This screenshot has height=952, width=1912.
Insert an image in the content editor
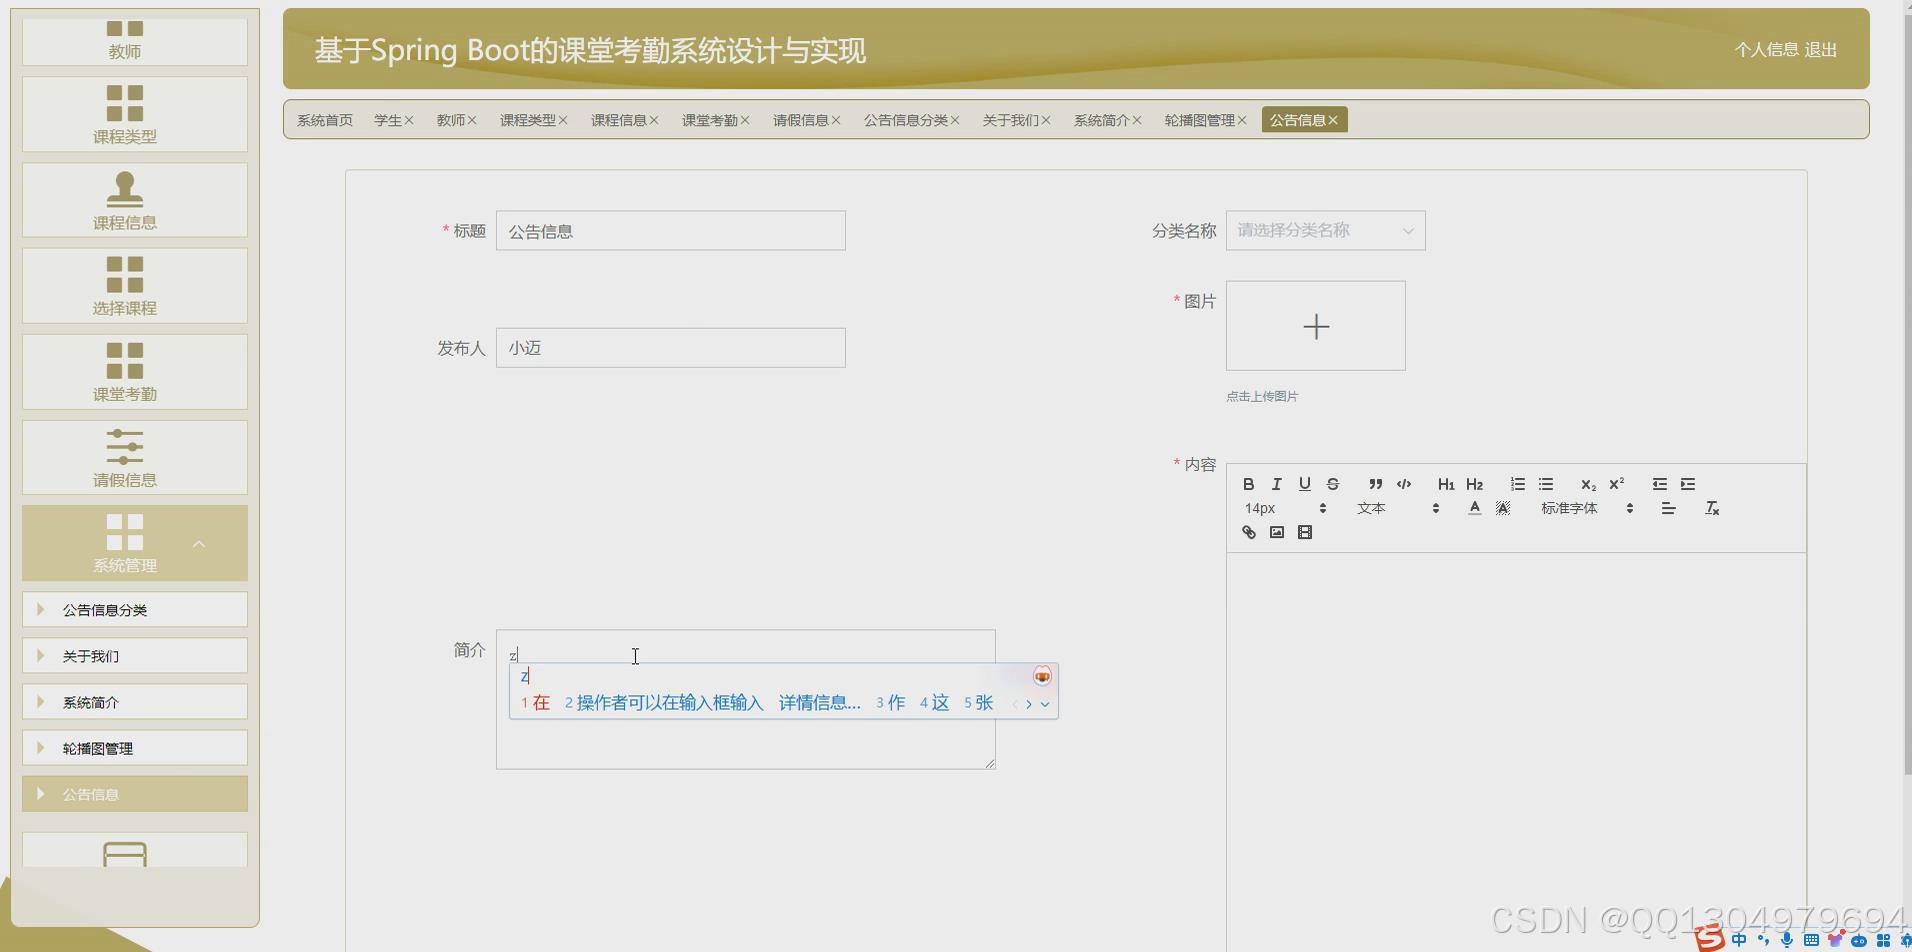[x=1276, y=532]
